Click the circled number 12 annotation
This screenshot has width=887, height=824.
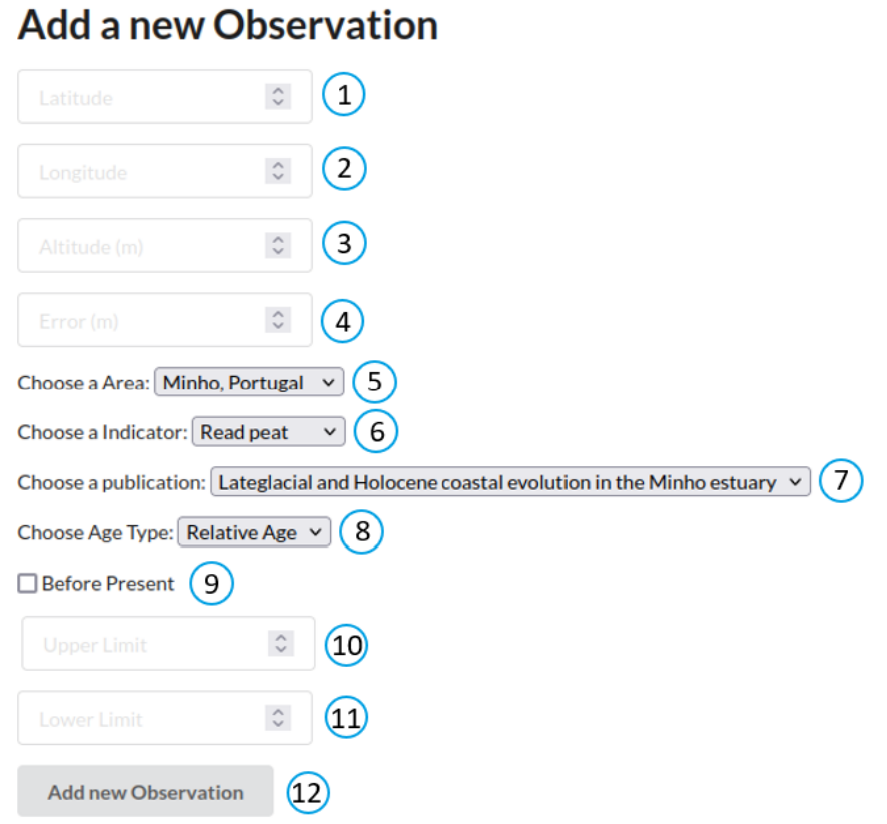tap(308, 793)
